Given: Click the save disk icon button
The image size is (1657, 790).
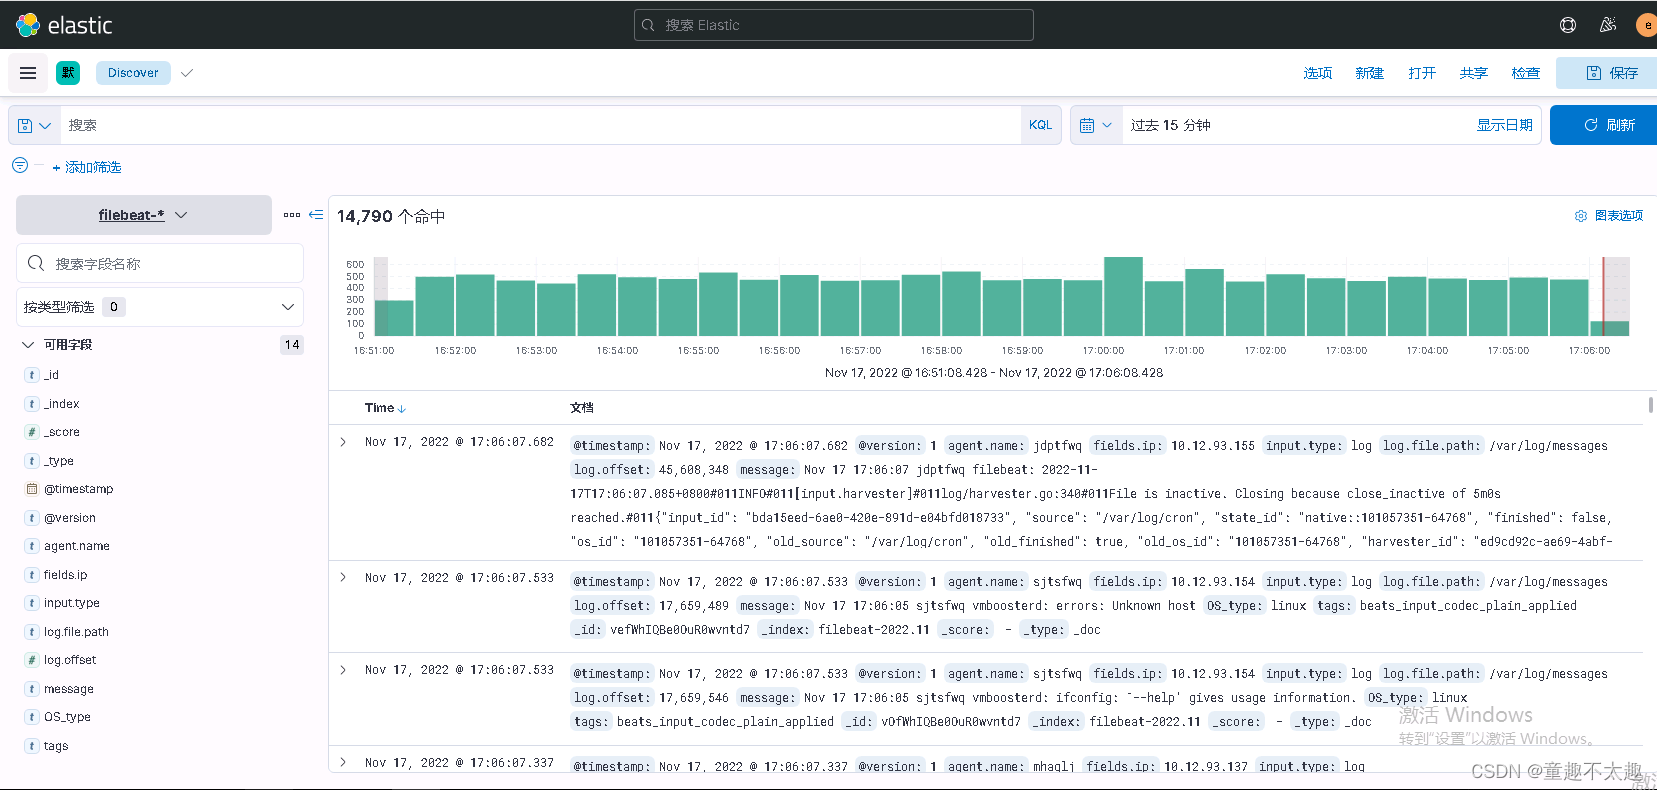Looking at the screenshot, I should tap(1593, 73).
